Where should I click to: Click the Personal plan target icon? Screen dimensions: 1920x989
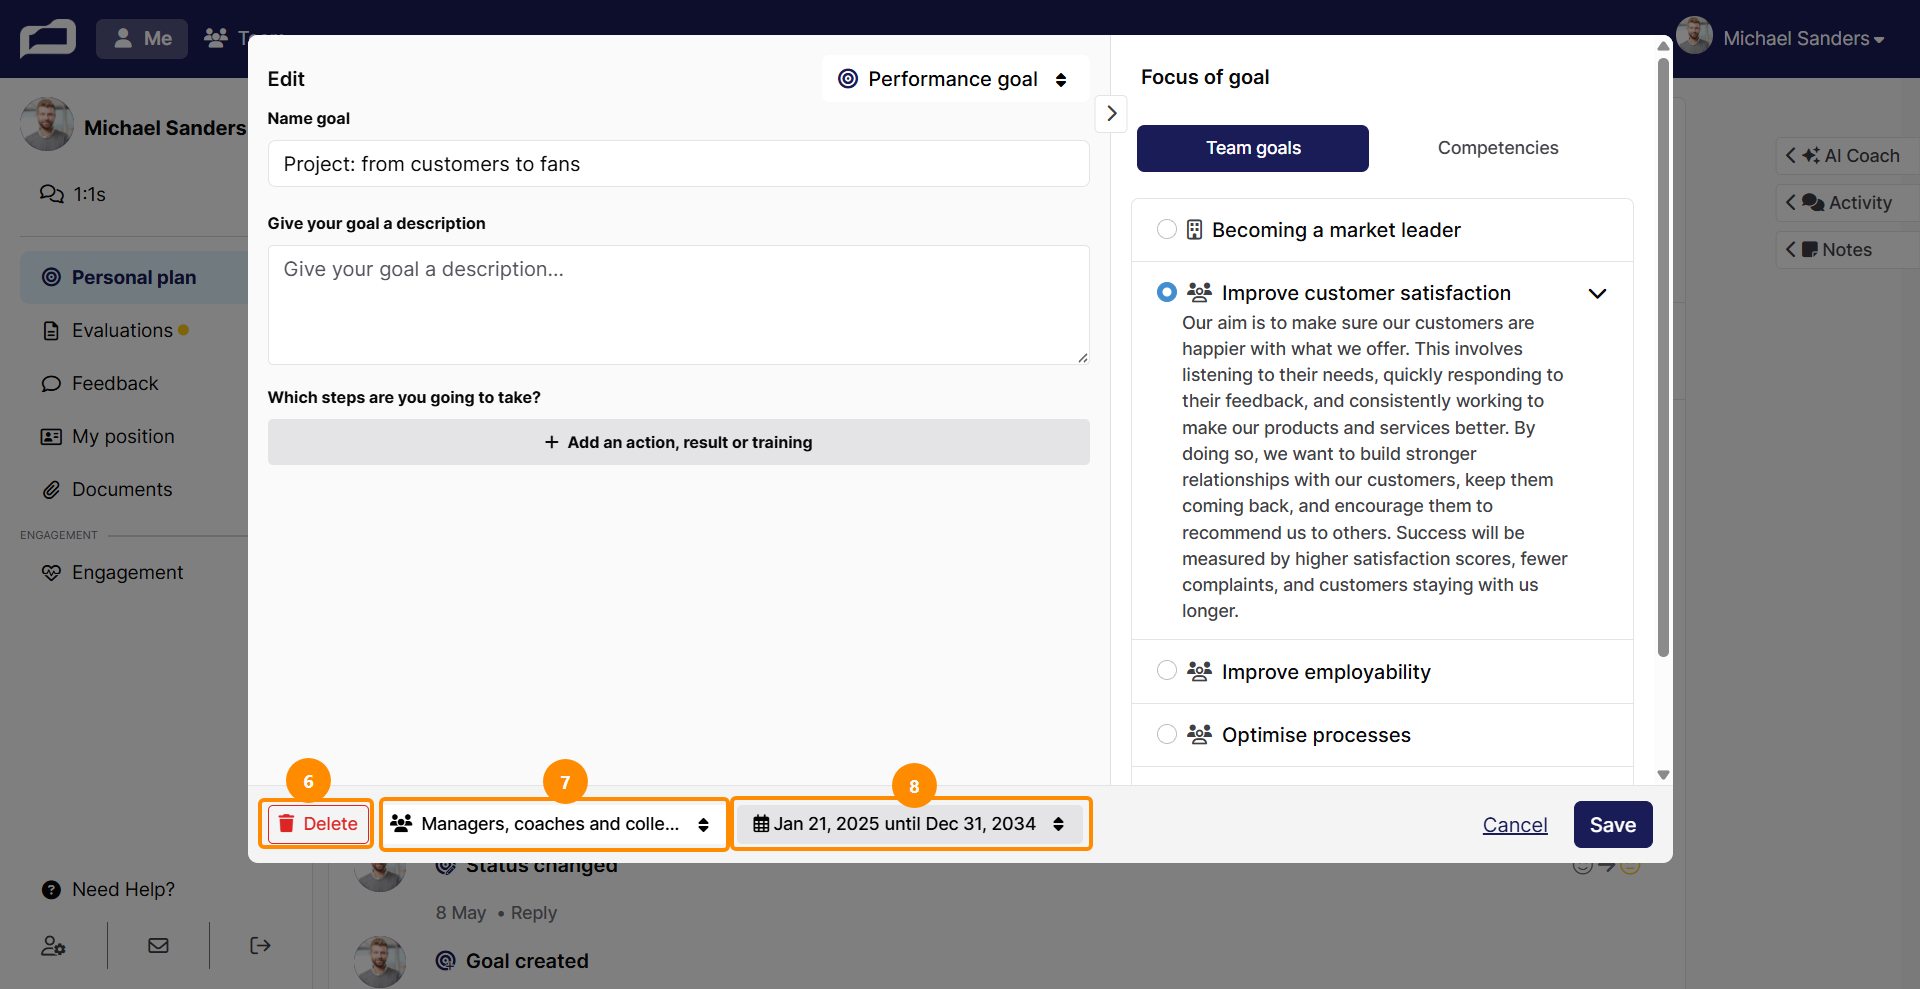pyautogui.click(x=51, y=277)
